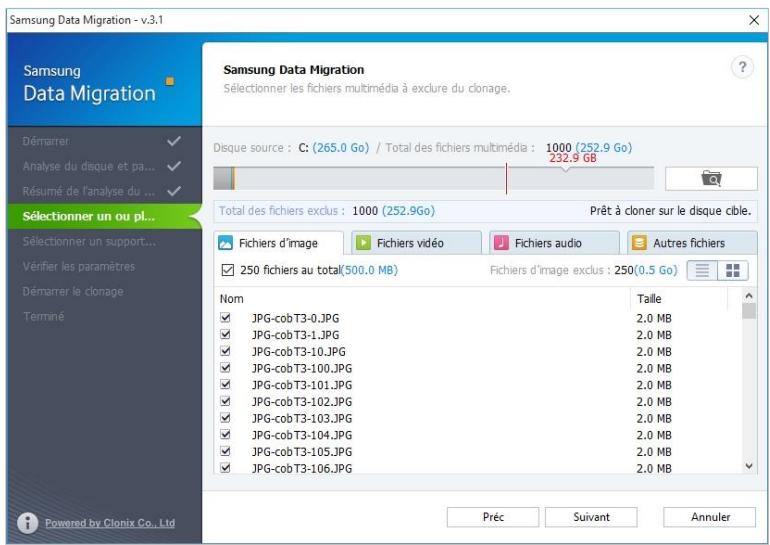The image size is (770, 545).
Task: Select Sélectionner un support step
Action: click(104, 242)
